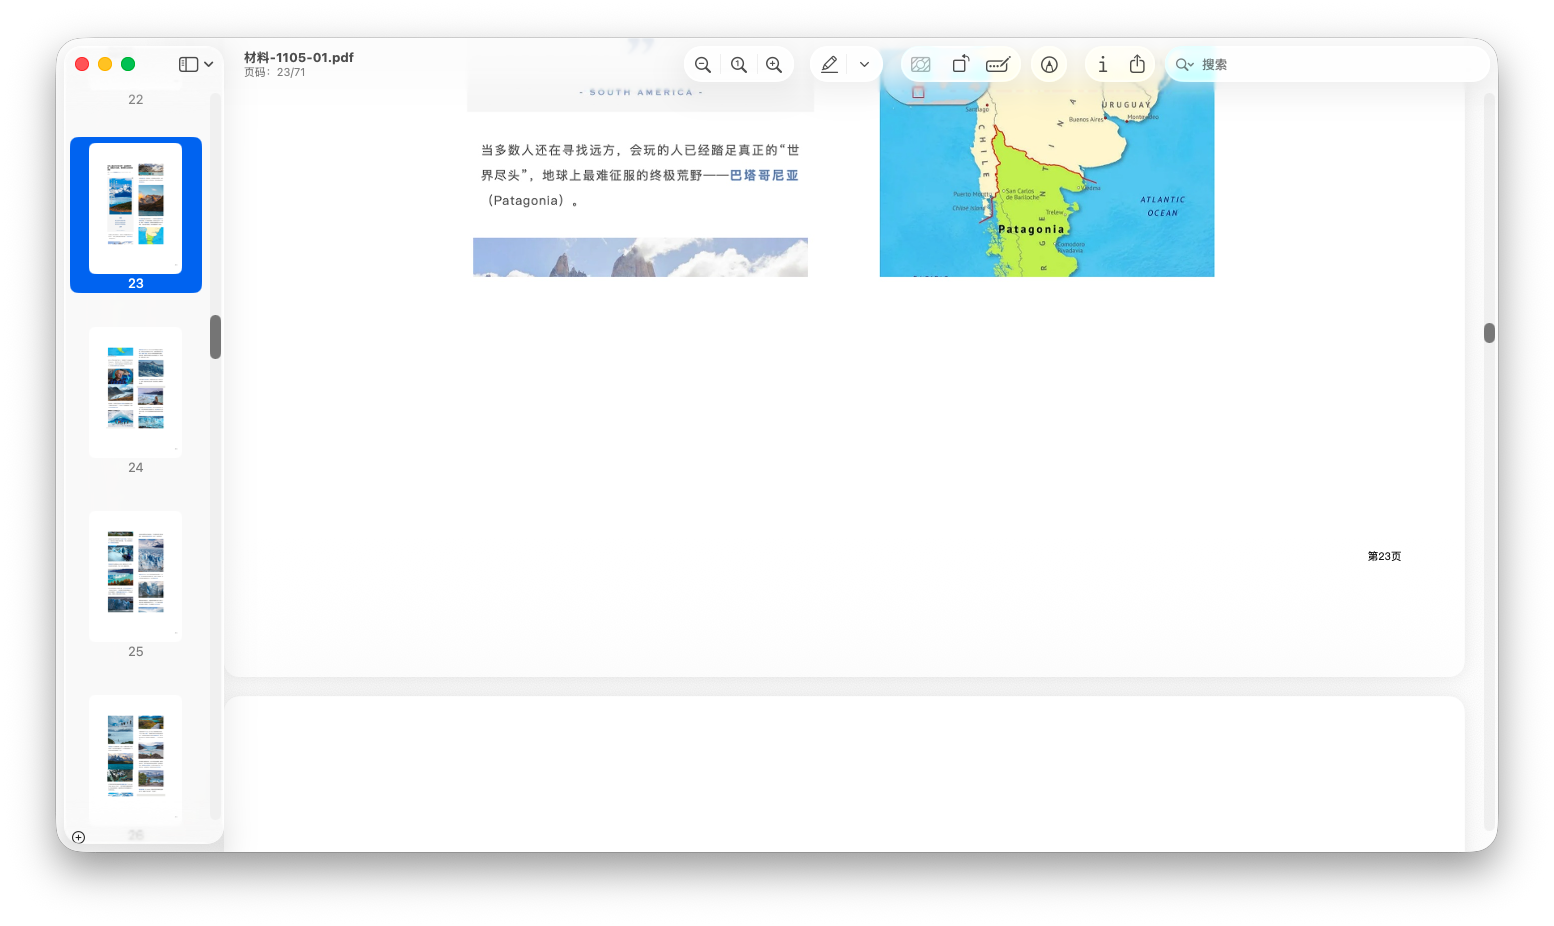Zoom in on the PDF page
Image resolution: width=1554 pixels, height=926 pixels.
775,63
